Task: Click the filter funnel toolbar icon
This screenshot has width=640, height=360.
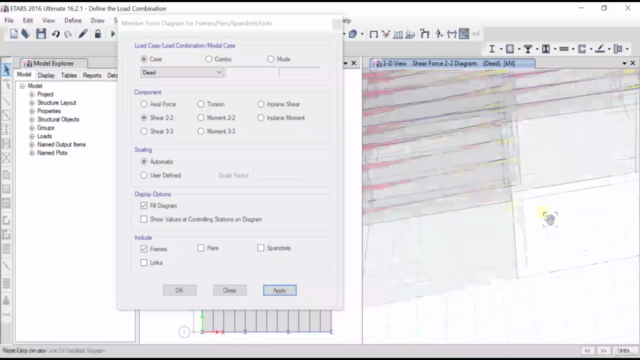Action: (528, 49)
